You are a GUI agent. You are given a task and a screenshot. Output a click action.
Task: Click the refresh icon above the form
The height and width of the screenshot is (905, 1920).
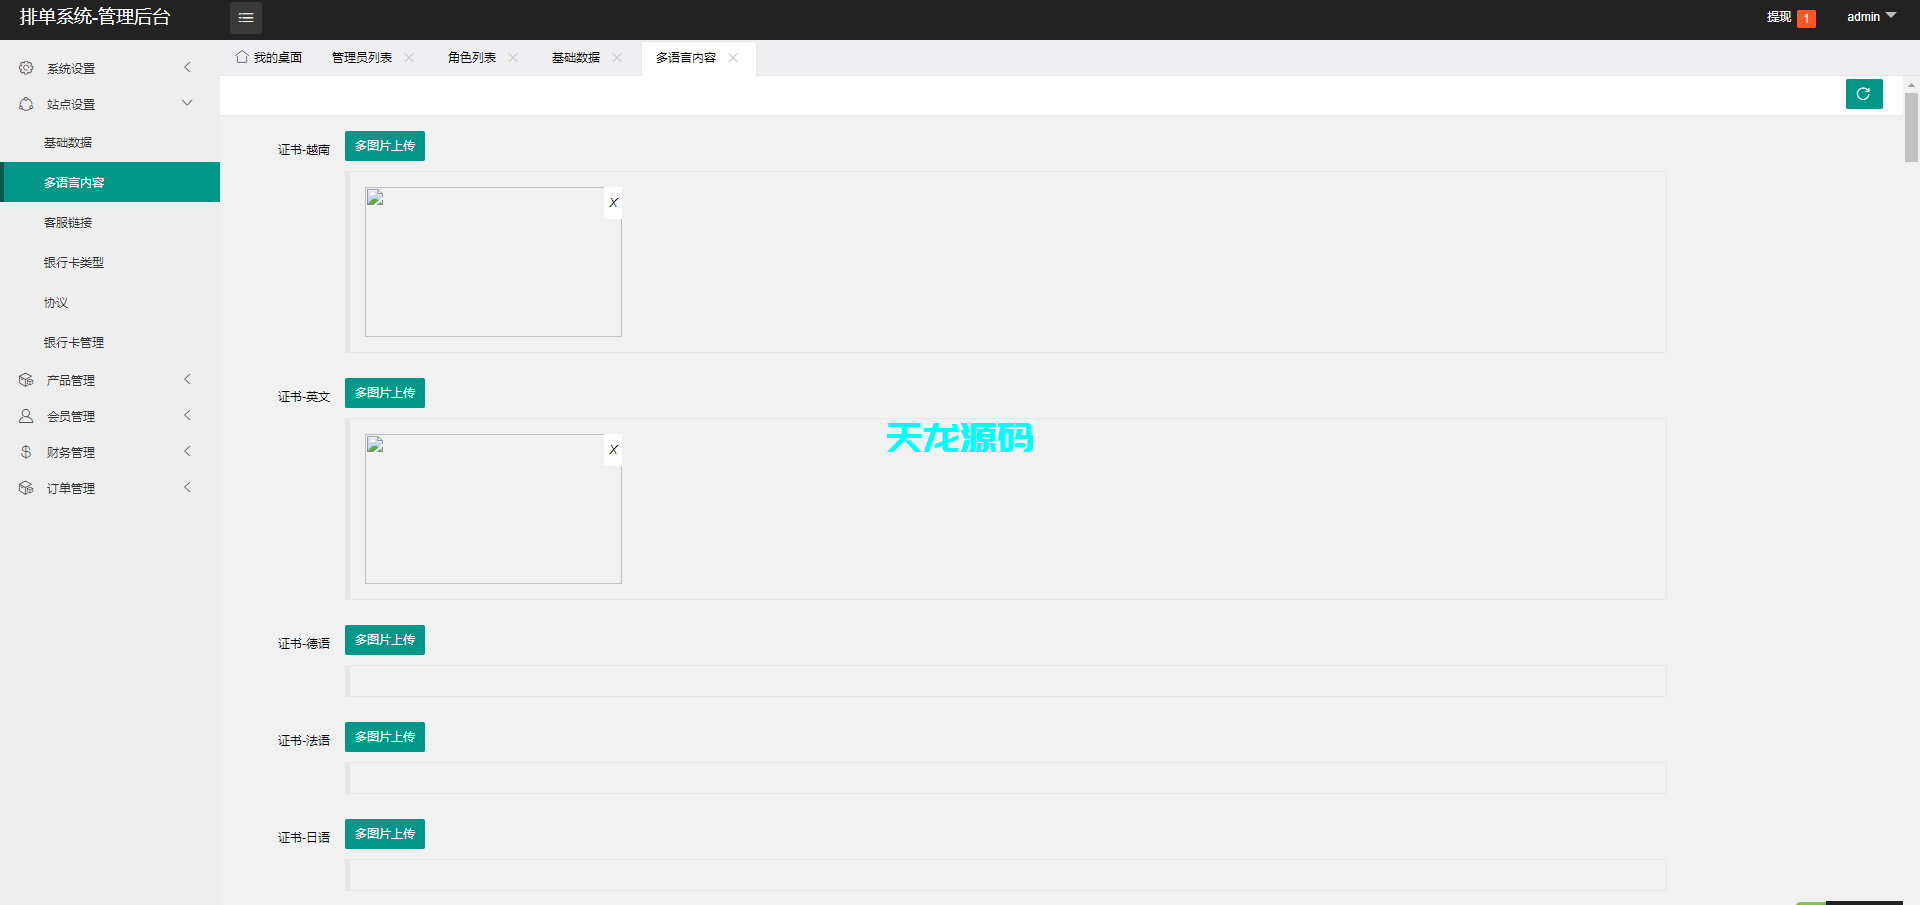coord(1863,93)
